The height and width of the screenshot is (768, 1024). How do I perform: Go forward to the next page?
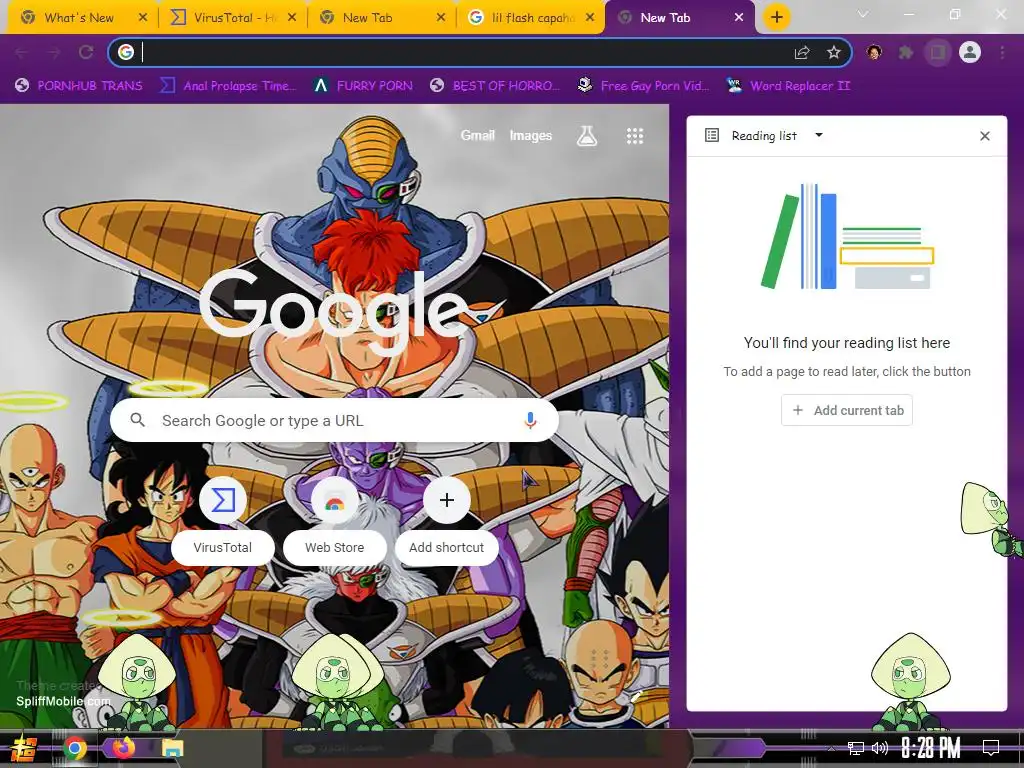[54, 52]
